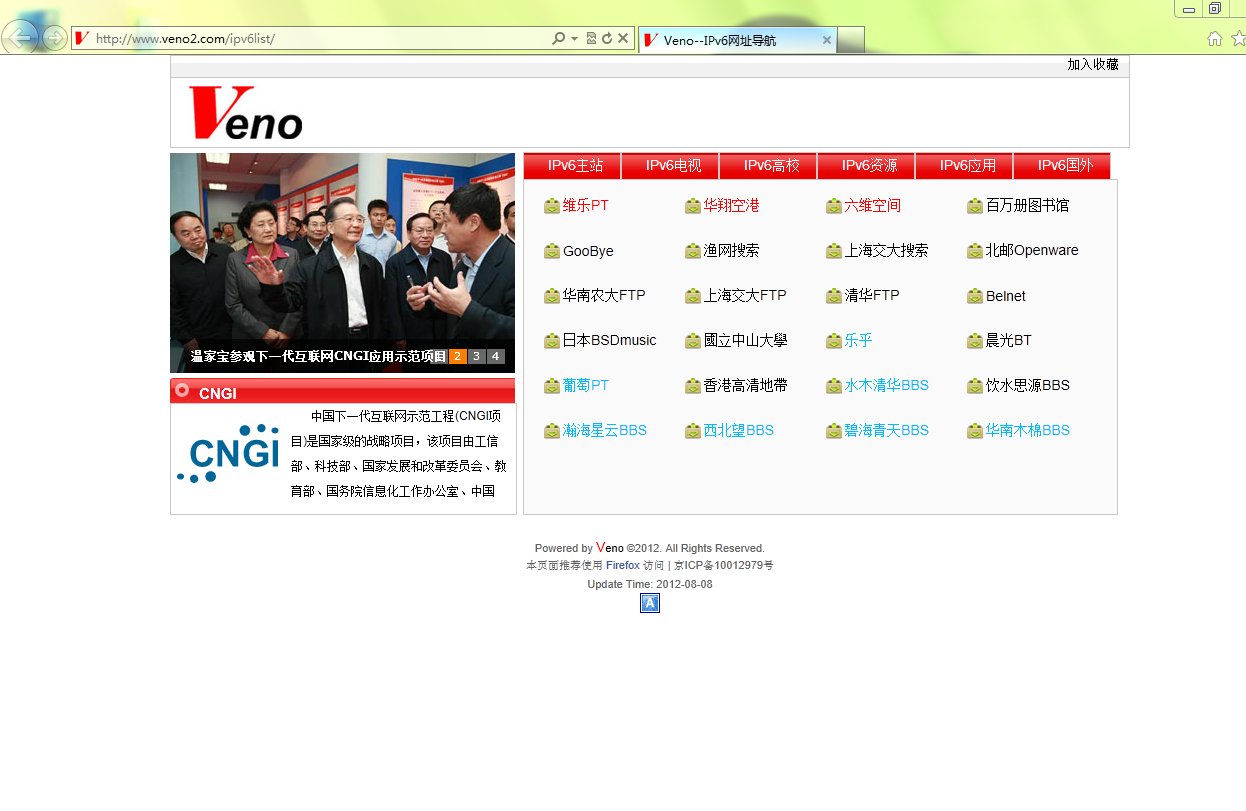
Task: Click the search magnifier icon in address bar
Action: (x=559, y=38)
